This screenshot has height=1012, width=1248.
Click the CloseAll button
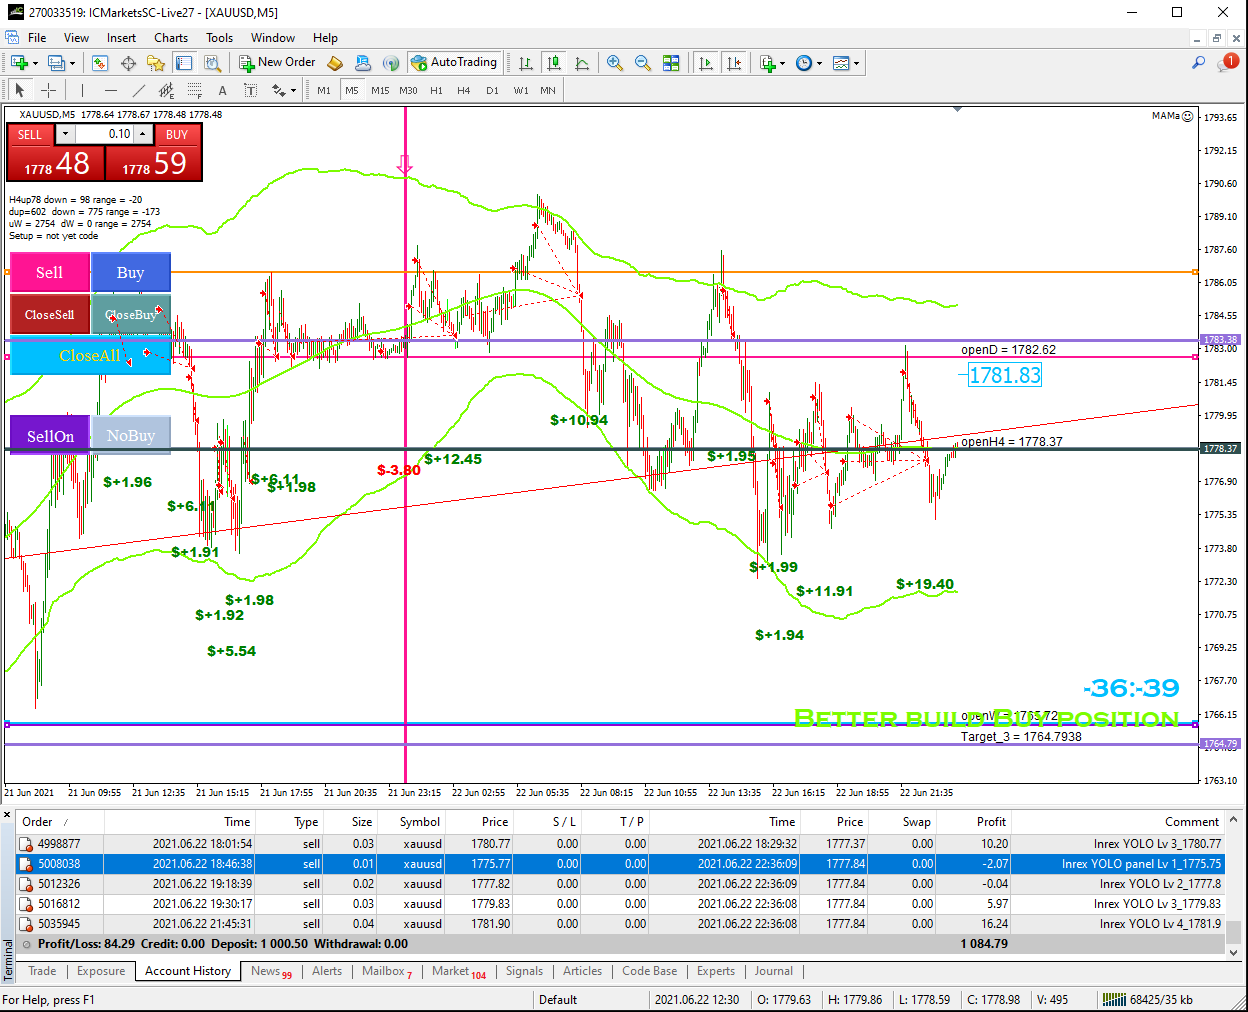tap(90, 356)
